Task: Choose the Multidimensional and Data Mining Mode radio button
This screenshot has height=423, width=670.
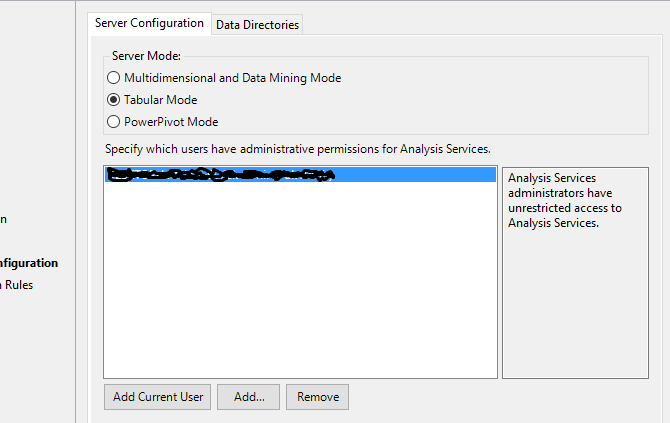Action: coord(113,78)
